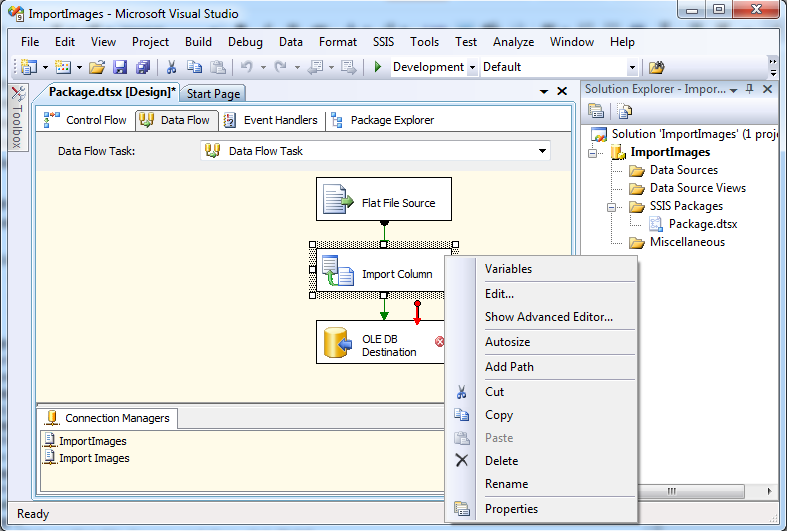Click the Save All toolbar icon
Image resolution: width=787 pixels, height=531 pixels.
point(143,67)
